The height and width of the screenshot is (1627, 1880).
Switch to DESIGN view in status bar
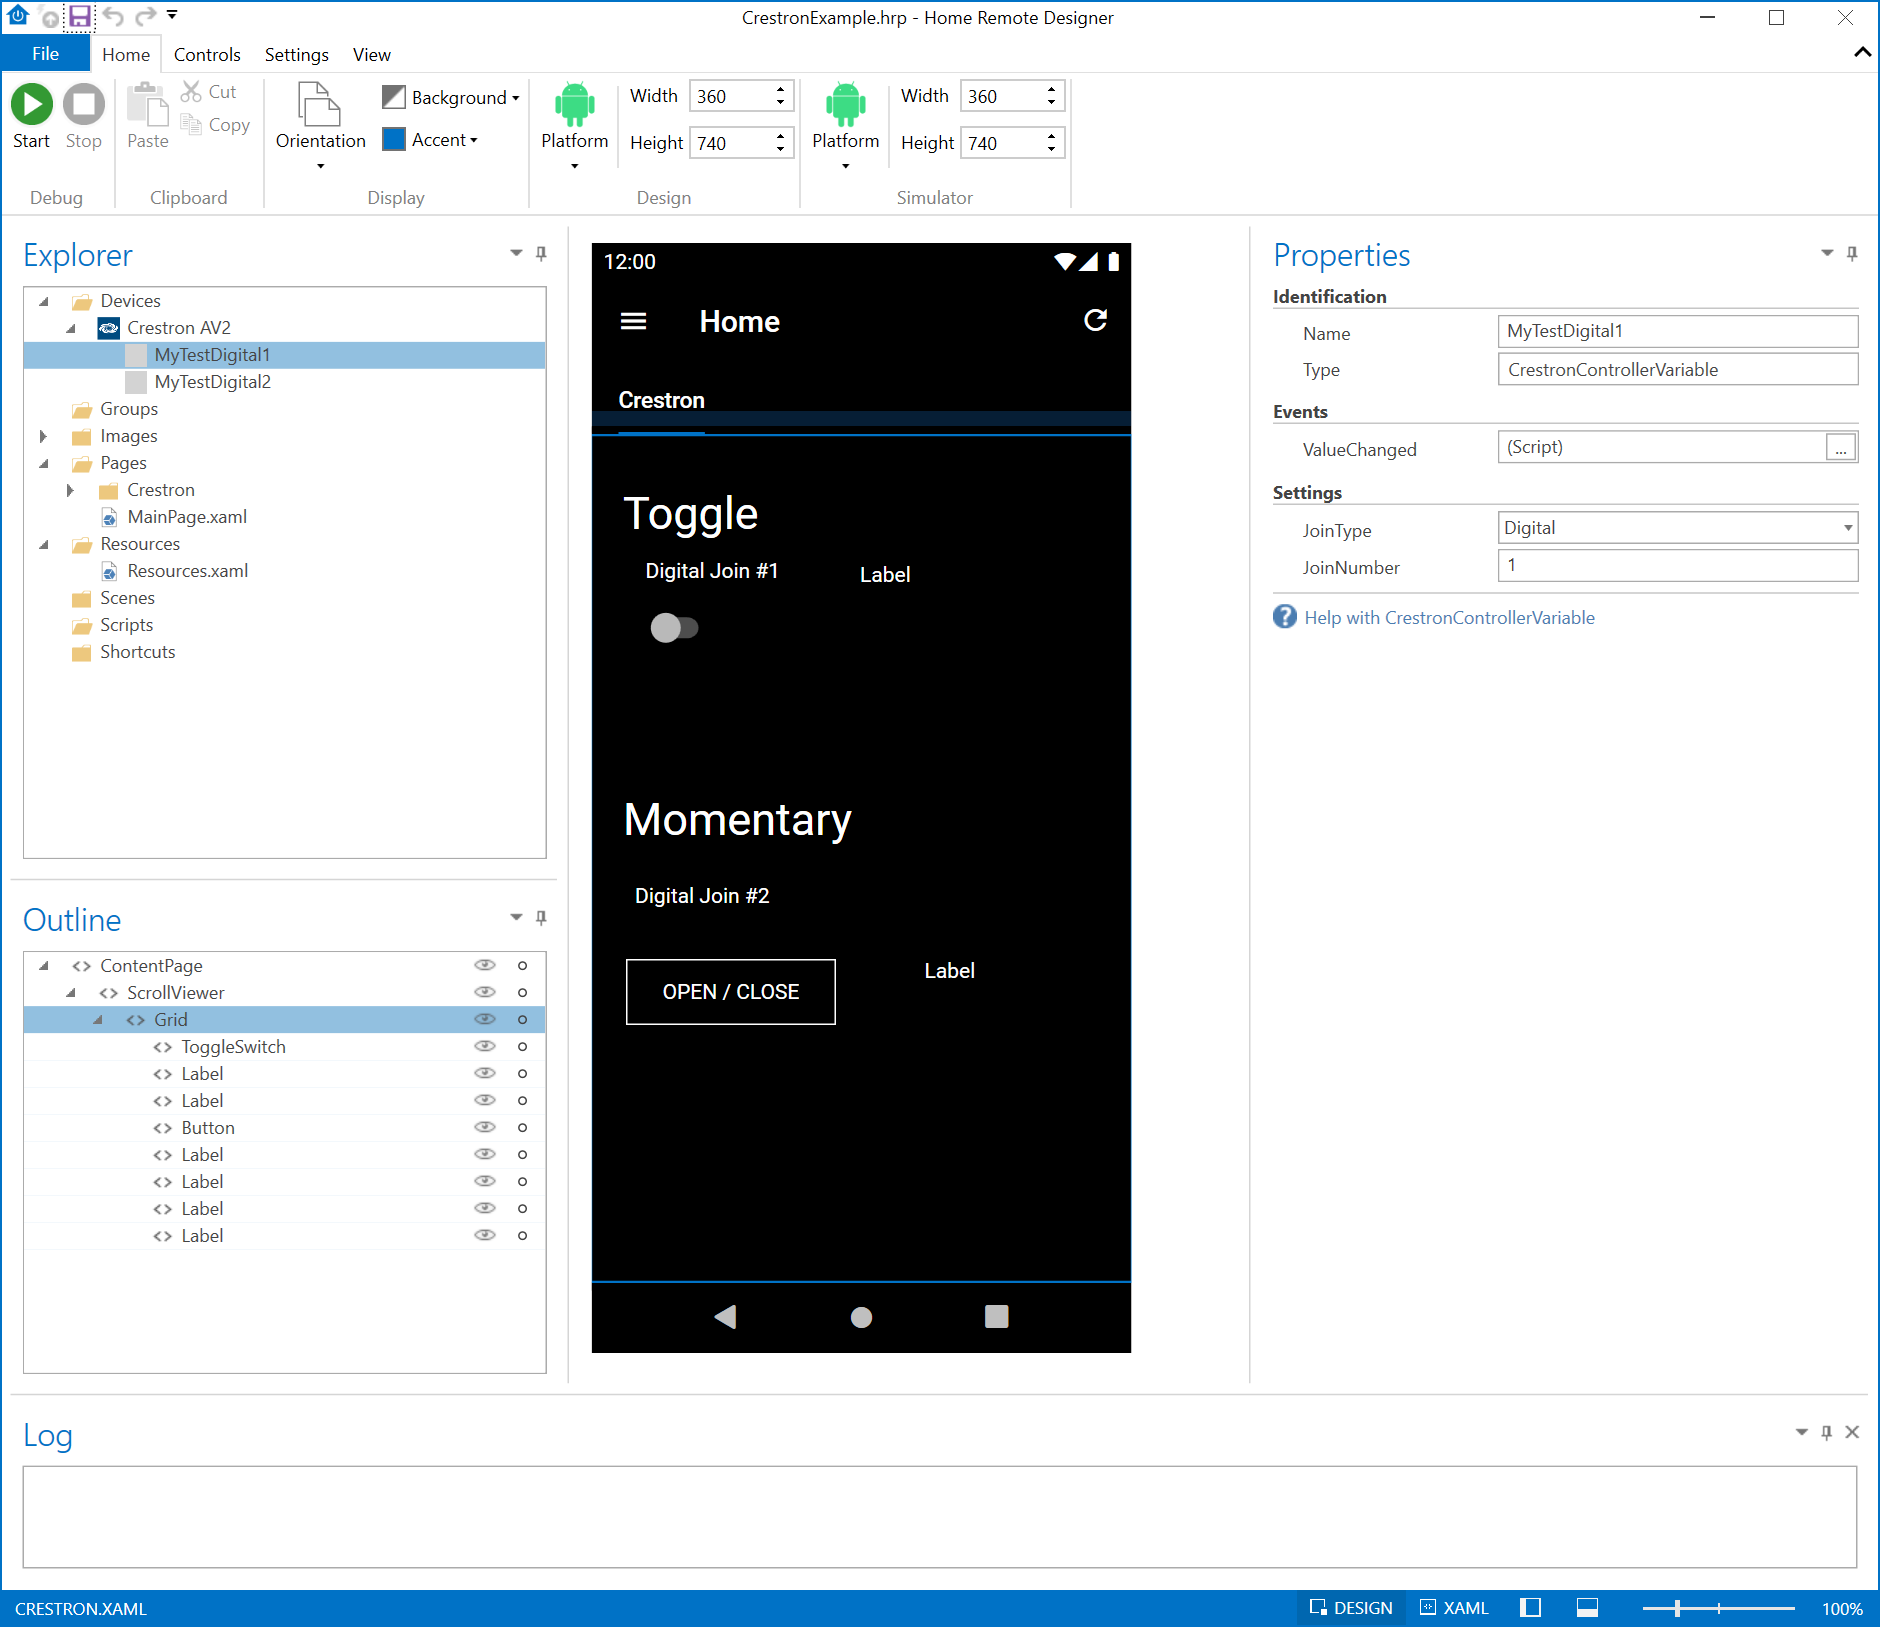click(x=1351, y=1608)
